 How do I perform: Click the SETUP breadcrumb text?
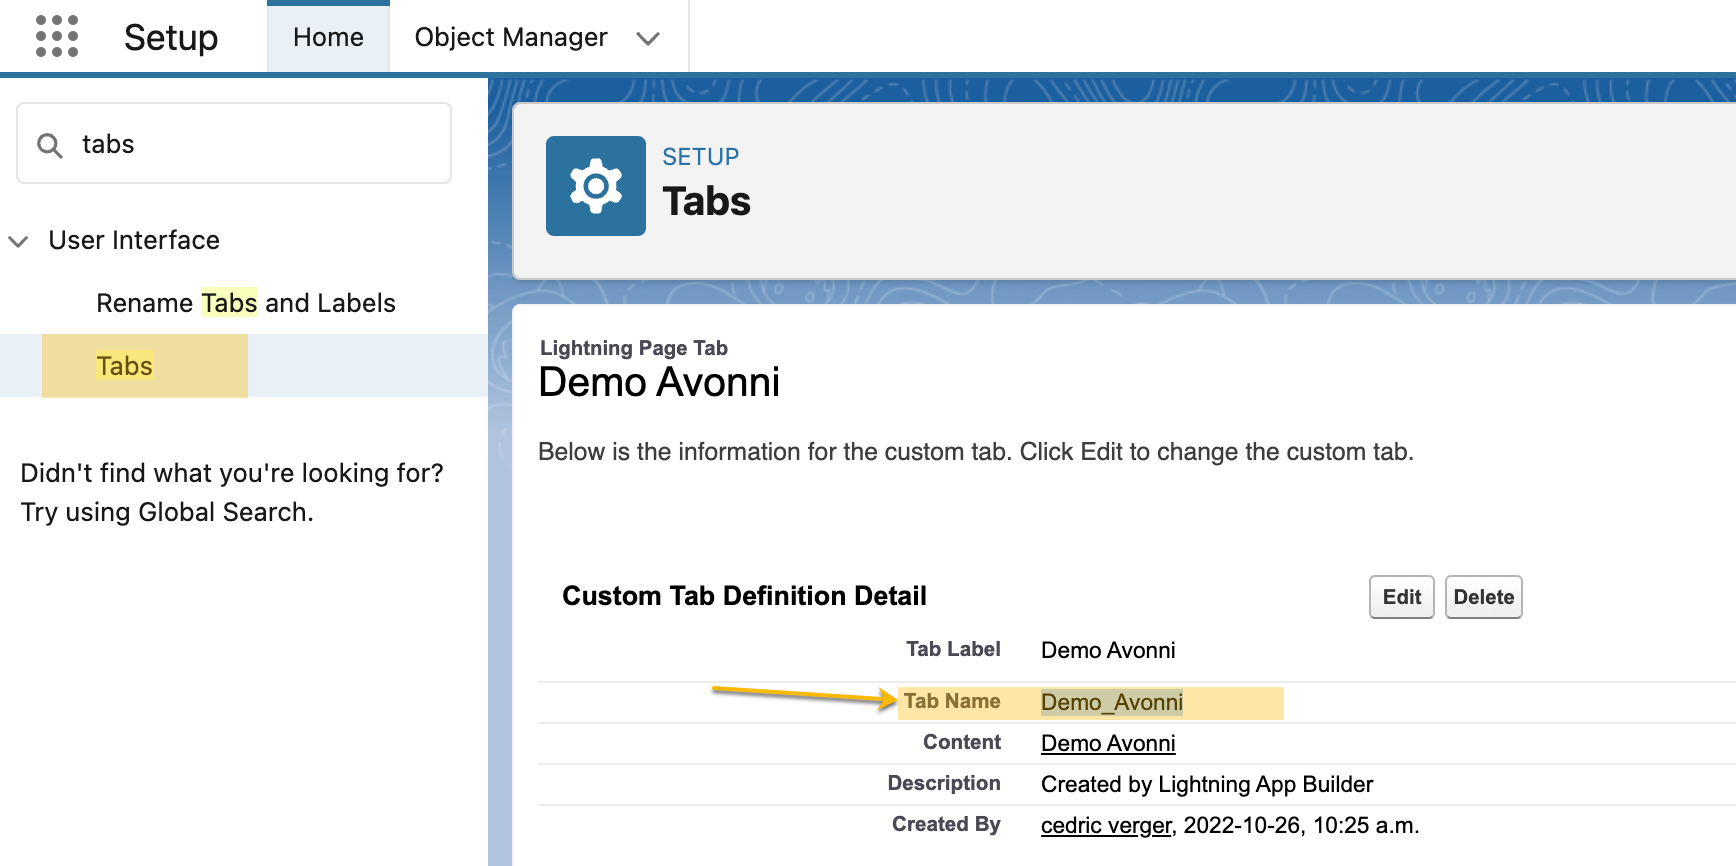(701, 157)
